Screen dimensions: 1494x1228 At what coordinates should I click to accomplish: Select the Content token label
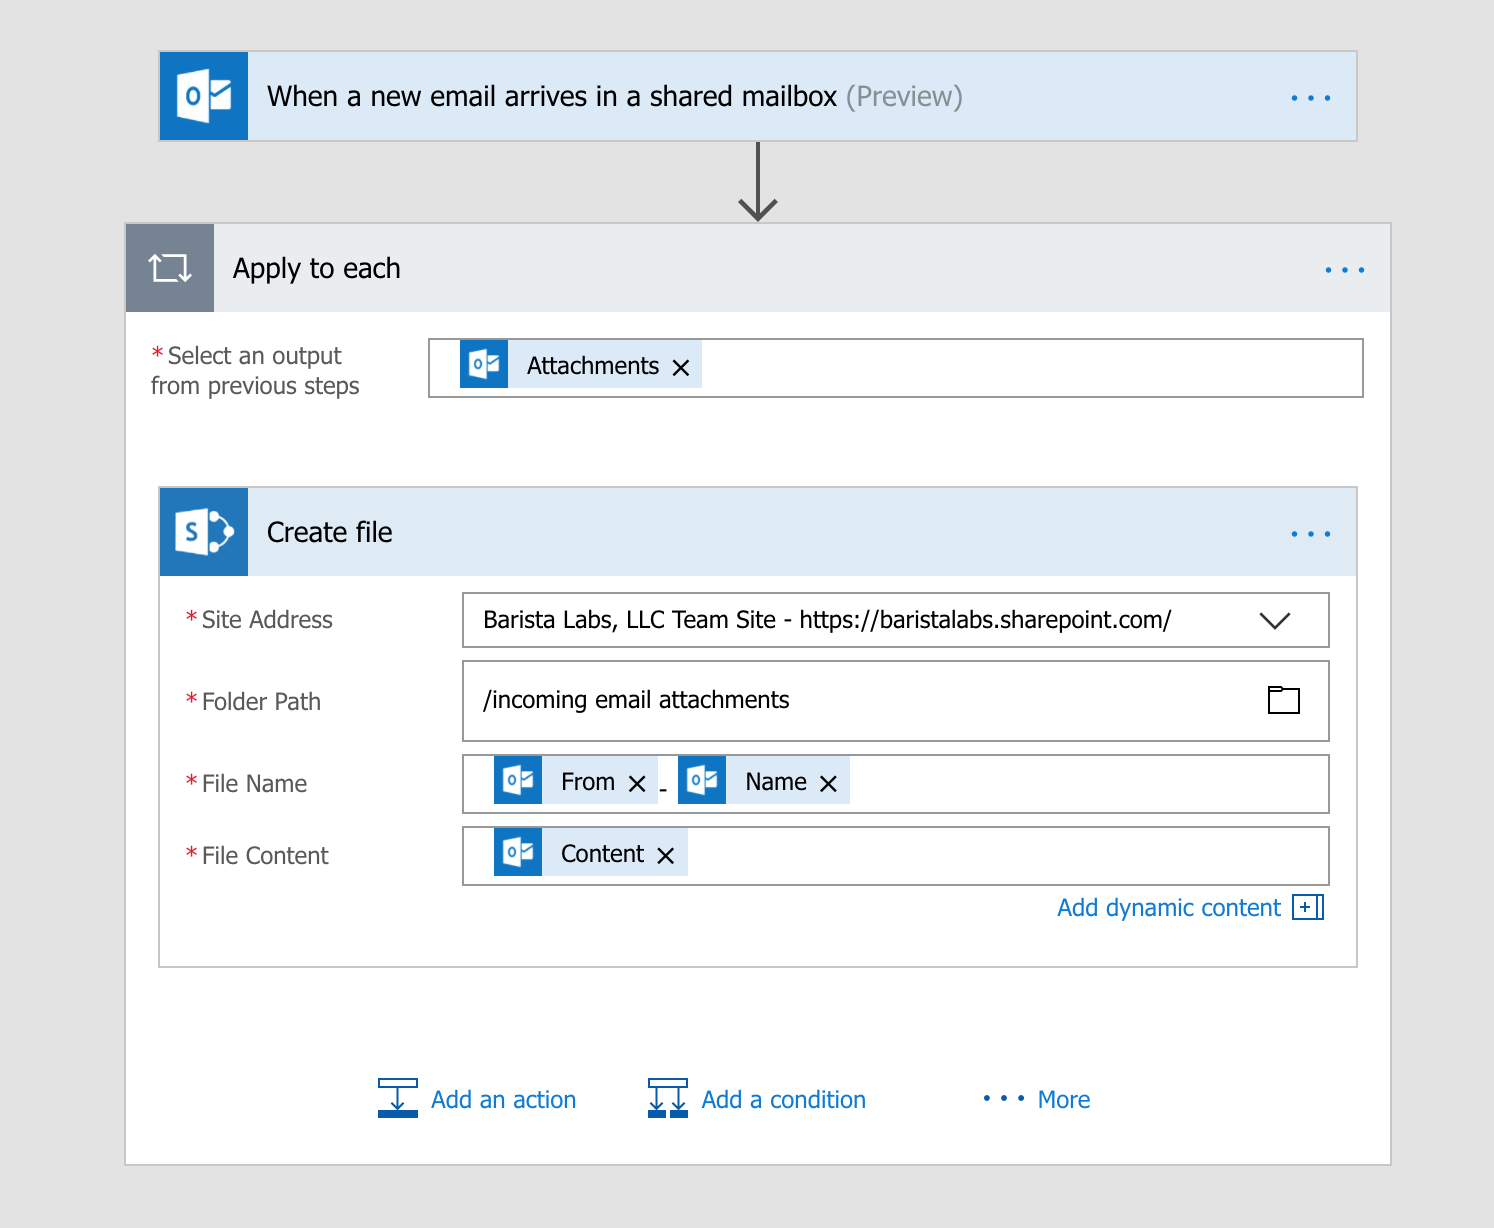602,854
